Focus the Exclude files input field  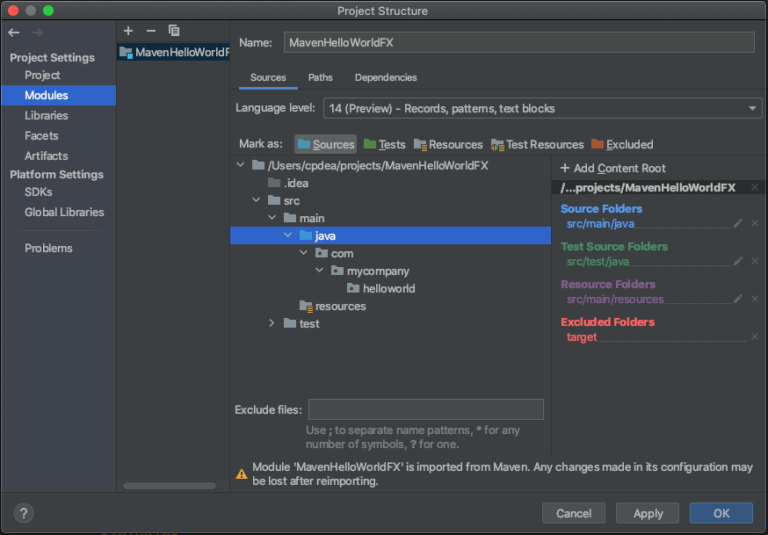pyautogui.click(x=426, y=410)
